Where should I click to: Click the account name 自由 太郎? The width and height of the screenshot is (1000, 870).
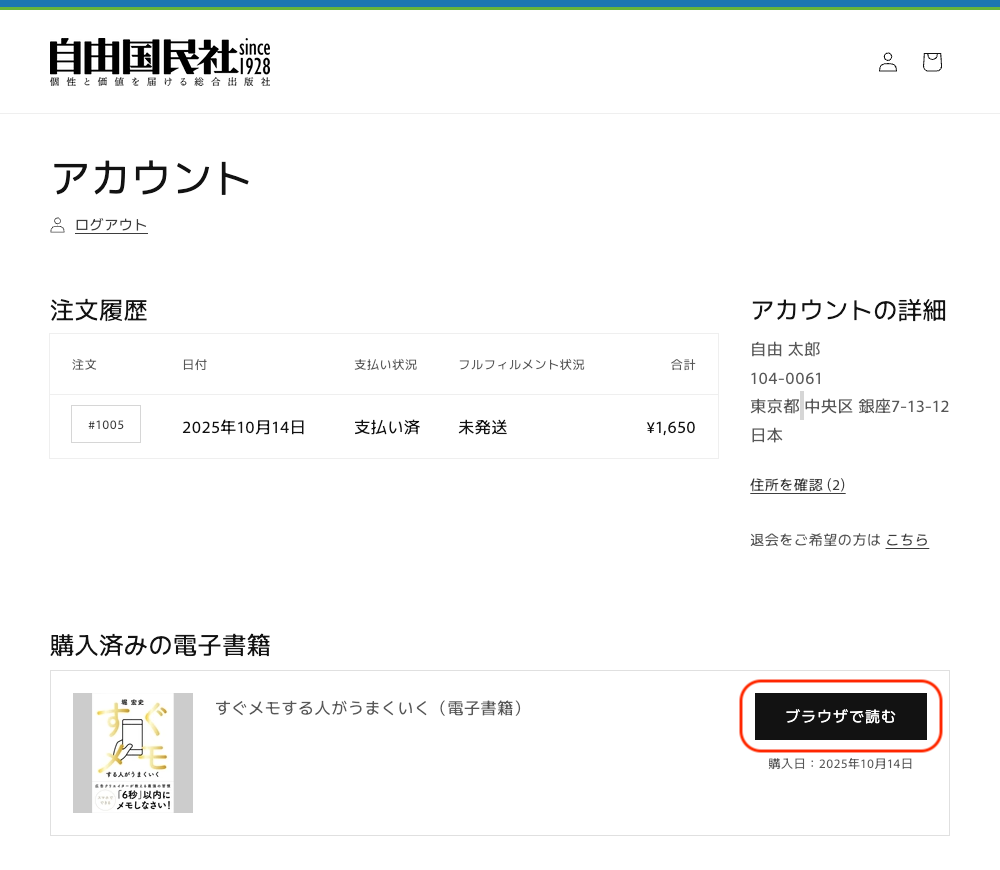pos(785,350)
